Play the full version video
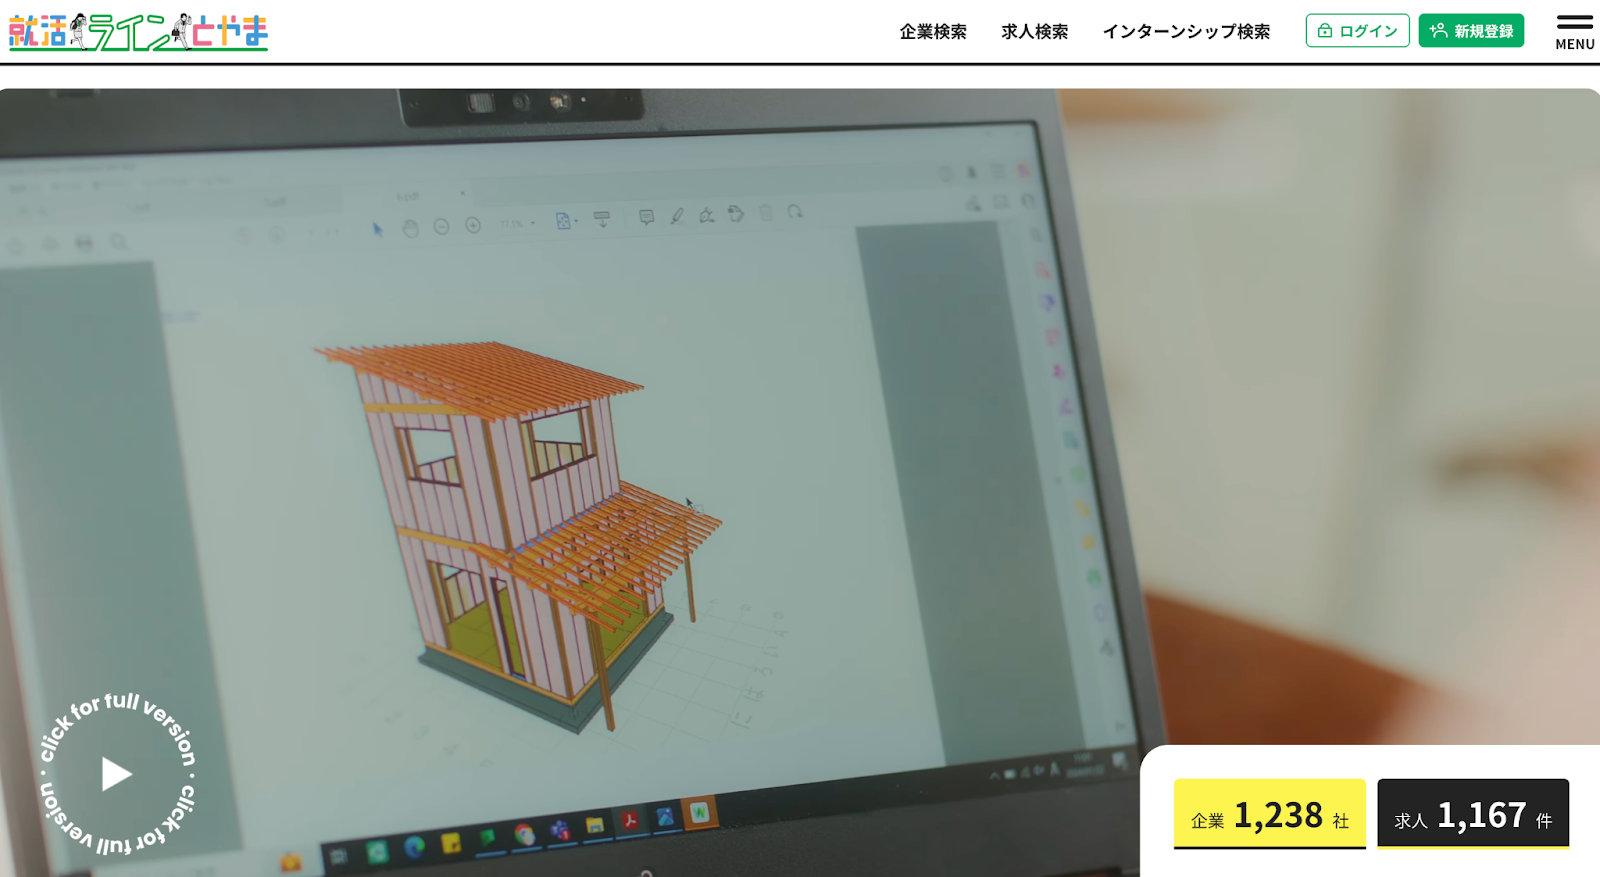 point(117,774)
